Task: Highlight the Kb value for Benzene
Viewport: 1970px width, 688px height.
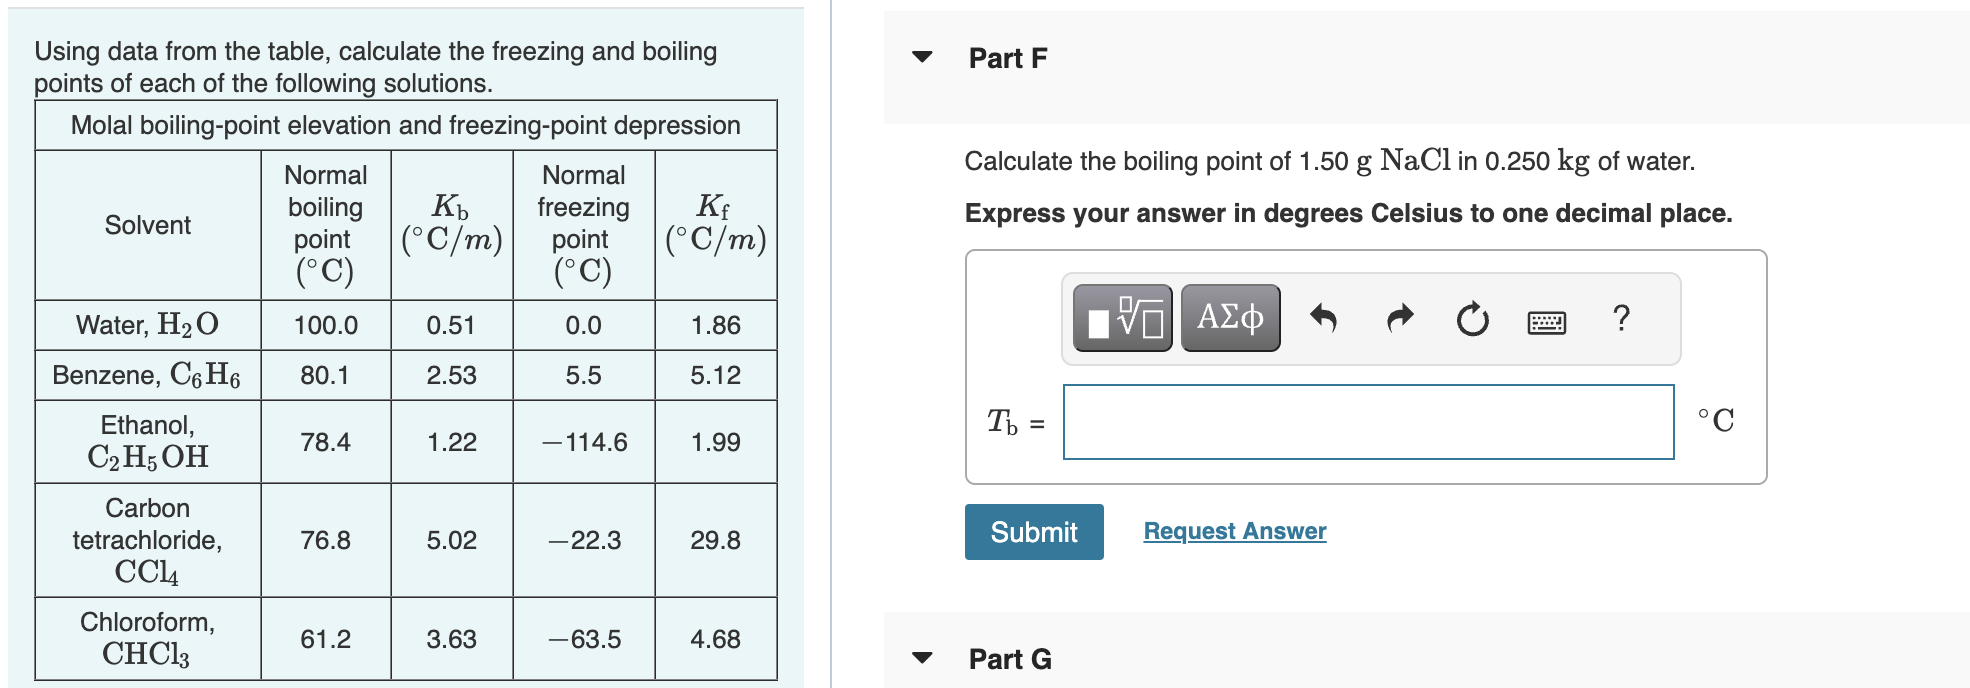Action: [451, 375]
